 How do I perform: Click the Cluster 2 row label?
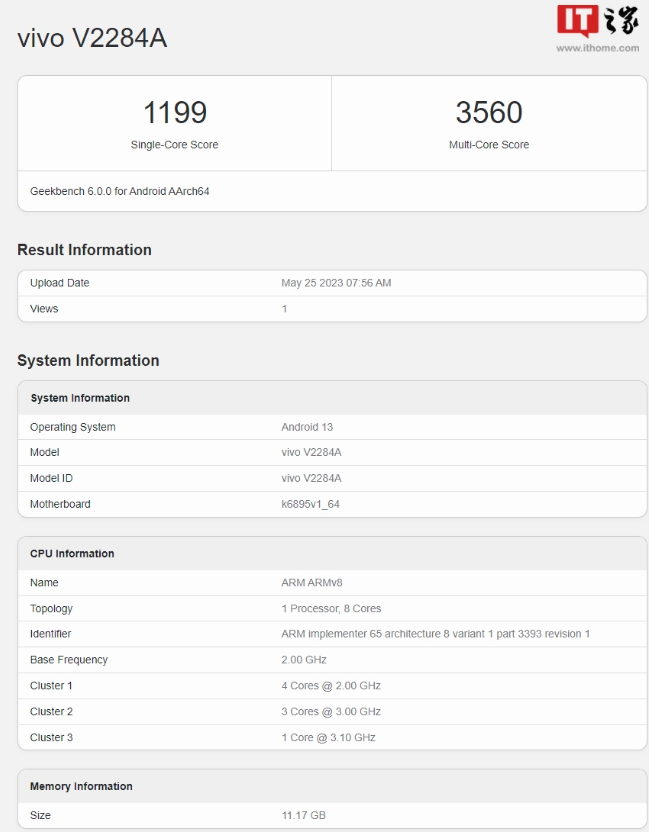coord(51,712)
